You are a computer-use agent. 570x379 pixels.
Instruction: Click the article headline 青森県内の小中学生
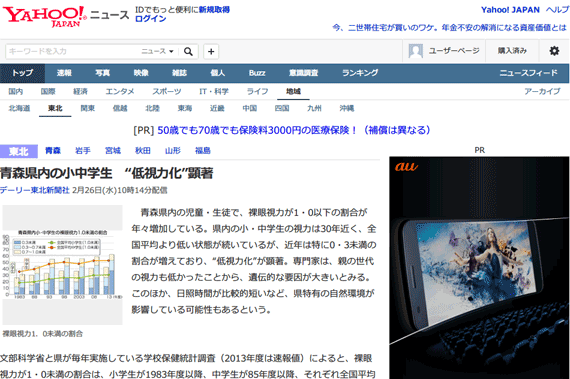107,173
